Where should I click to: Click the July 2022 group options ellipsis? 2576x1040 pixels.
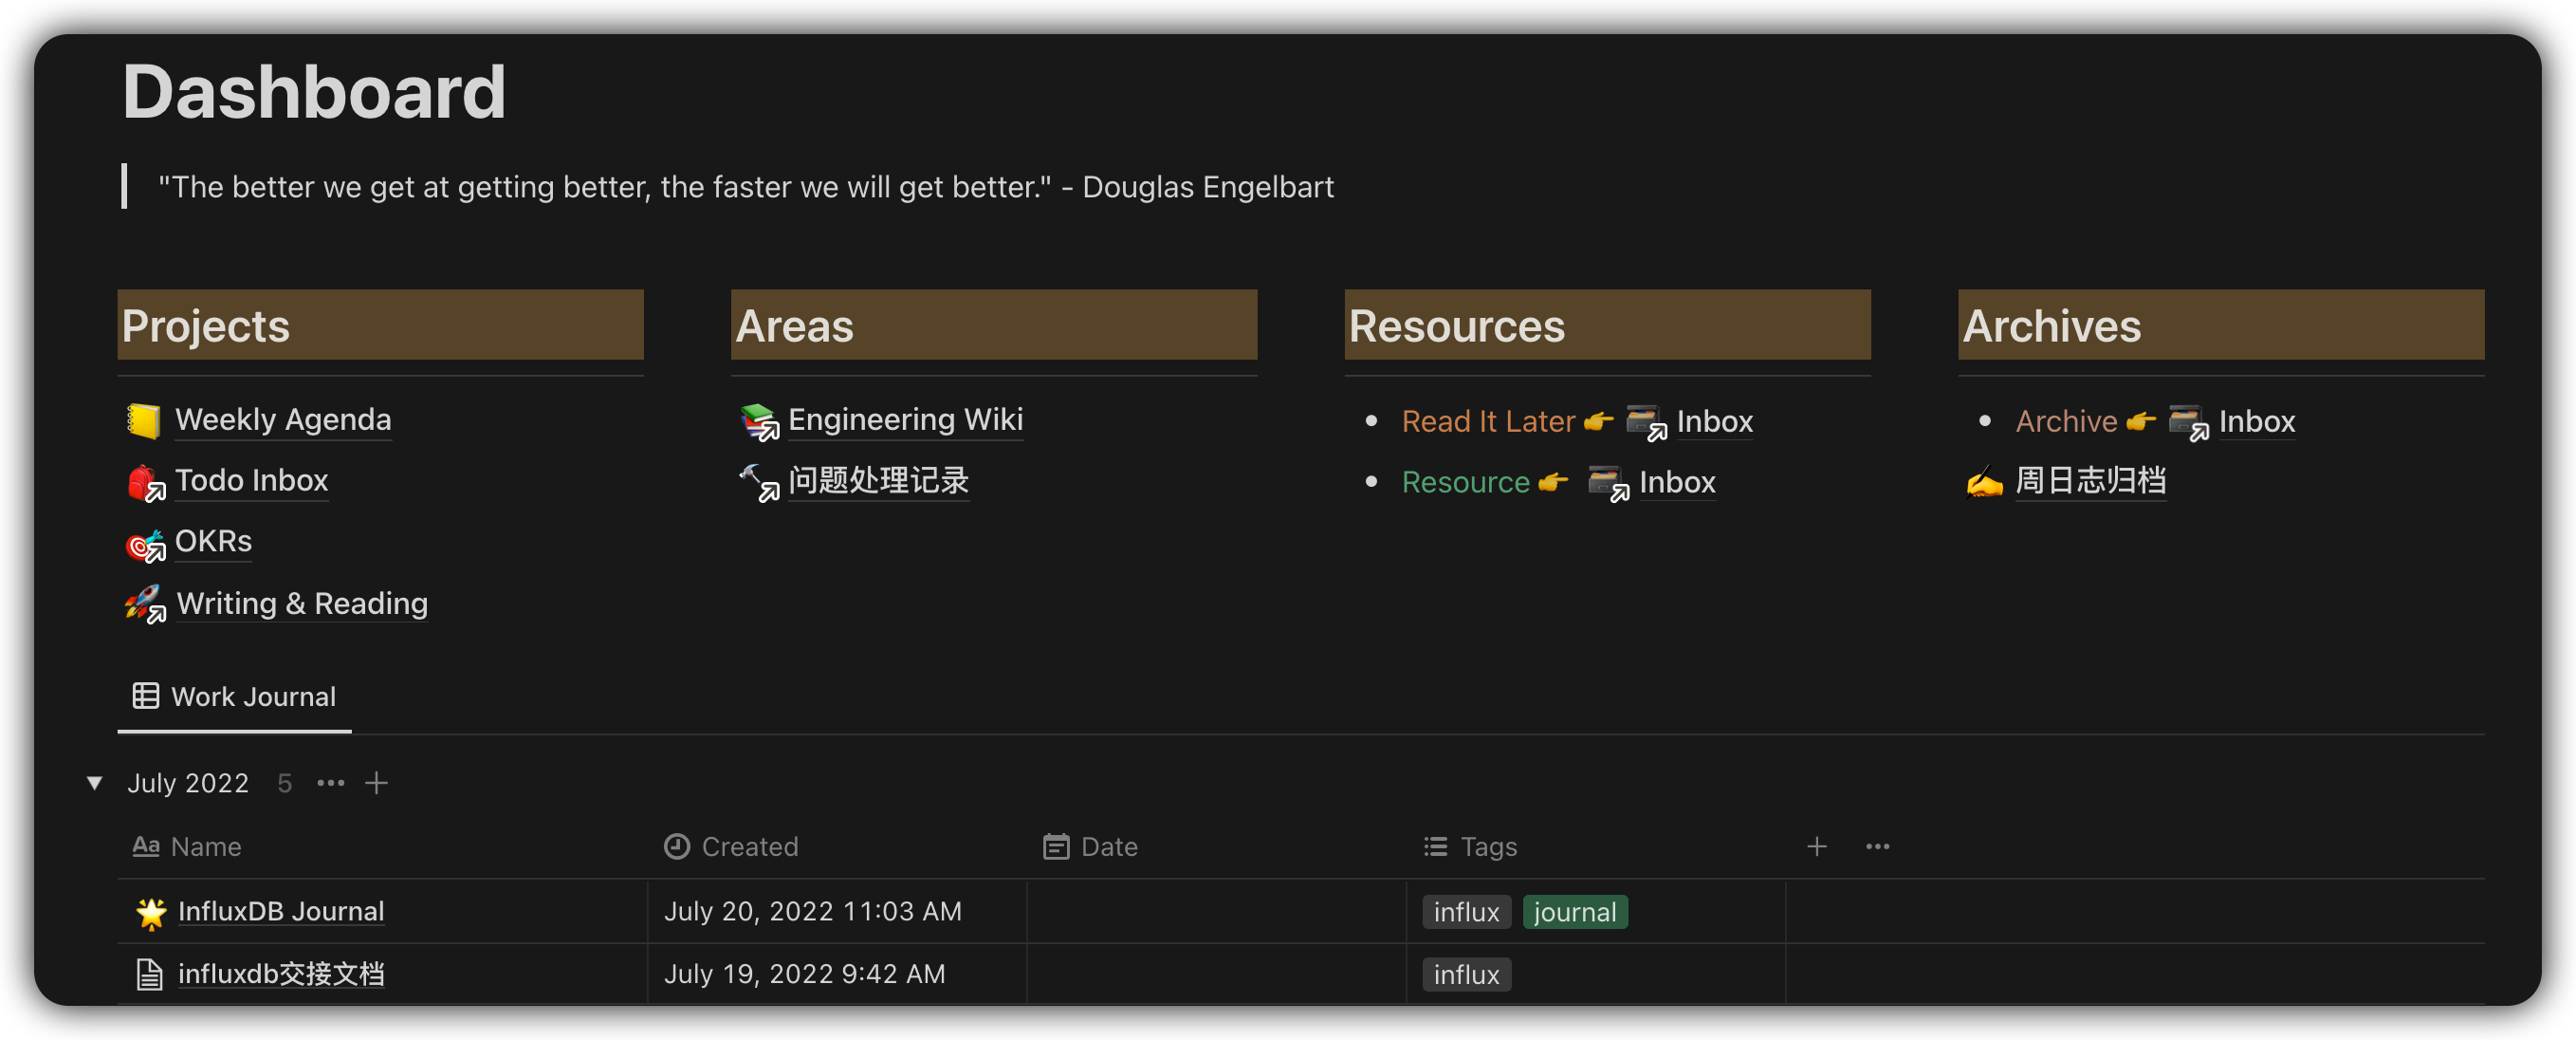pos(330,783)
